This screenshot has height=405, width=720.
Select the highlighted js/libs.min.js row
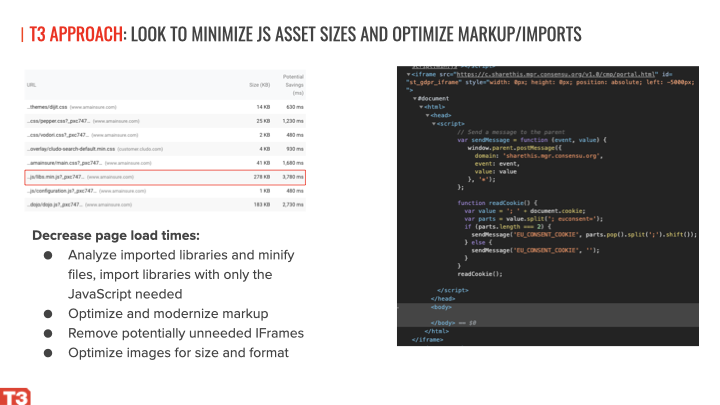[165, 177]
